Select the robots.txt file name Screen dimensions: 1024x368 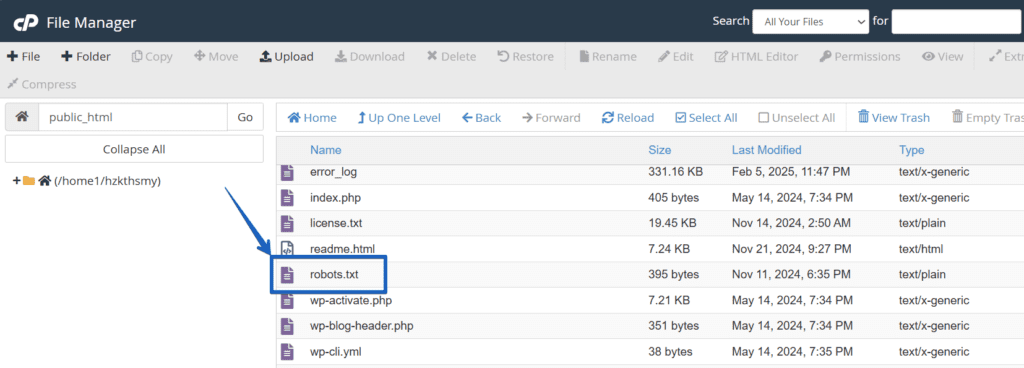[x=334, y=275]
